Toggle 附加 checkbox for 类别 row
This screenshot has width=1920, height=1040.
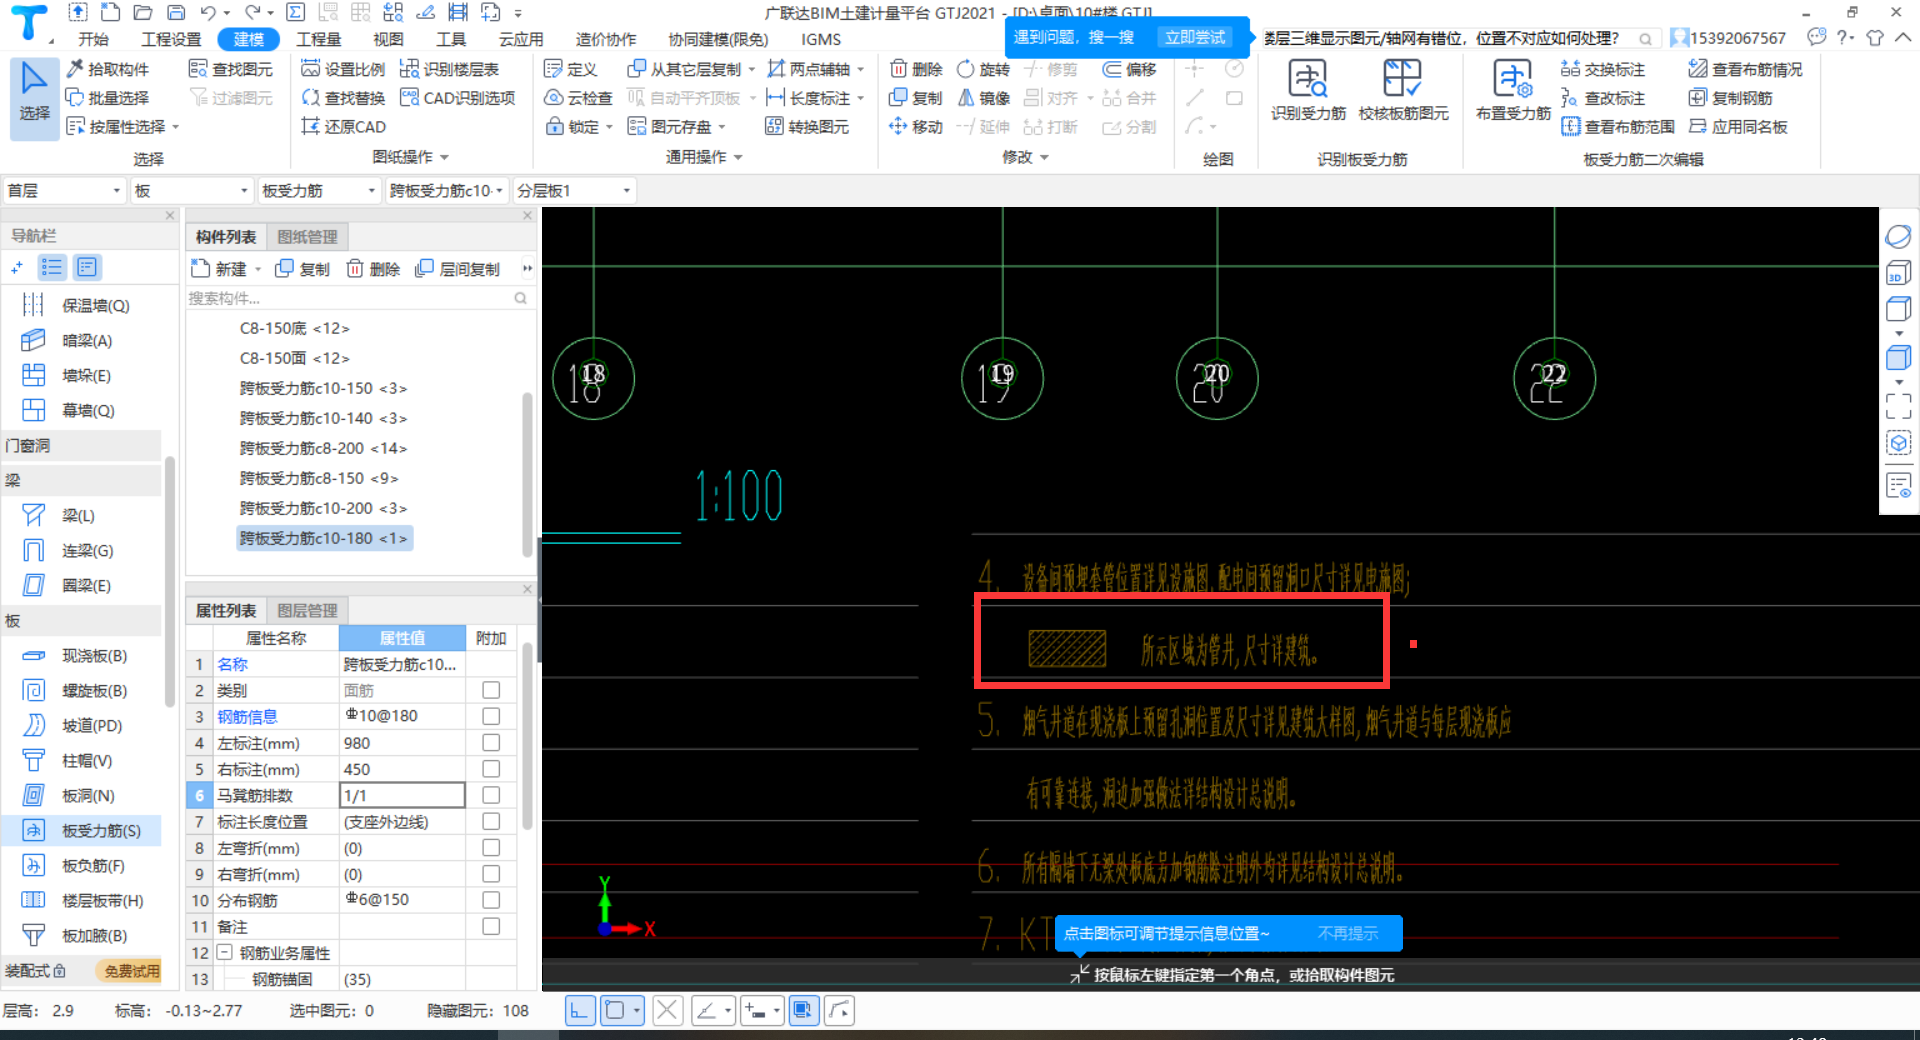coord(491,690)
